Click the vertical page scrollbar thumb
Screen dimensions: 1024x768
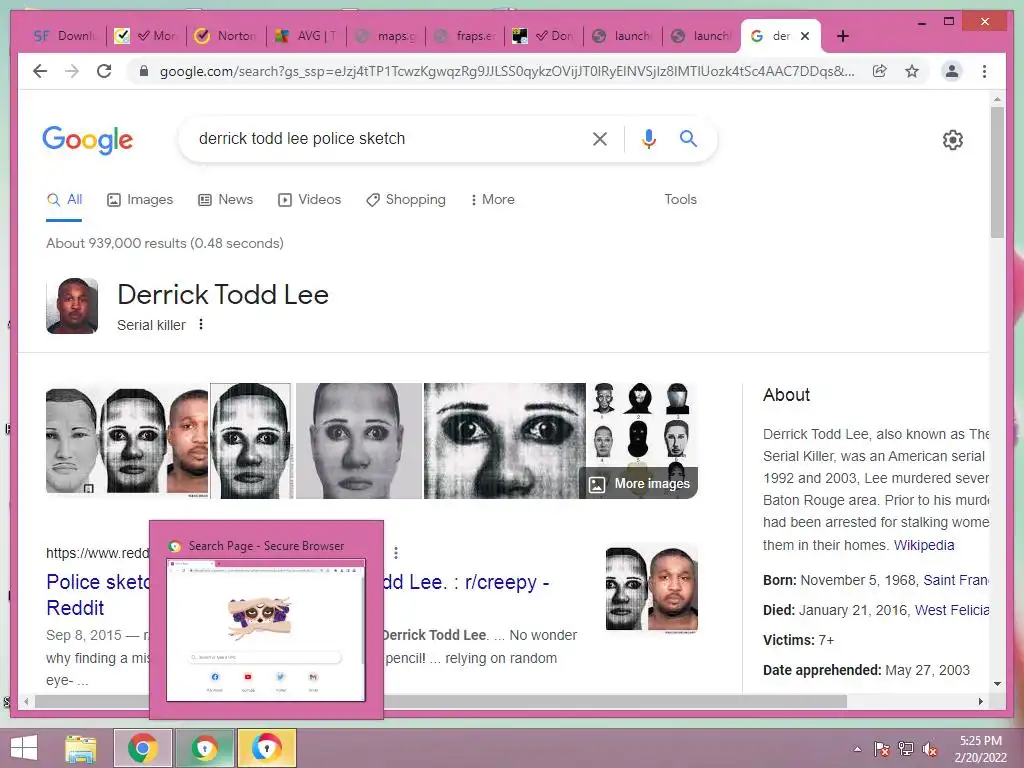[x=997, y=172]
